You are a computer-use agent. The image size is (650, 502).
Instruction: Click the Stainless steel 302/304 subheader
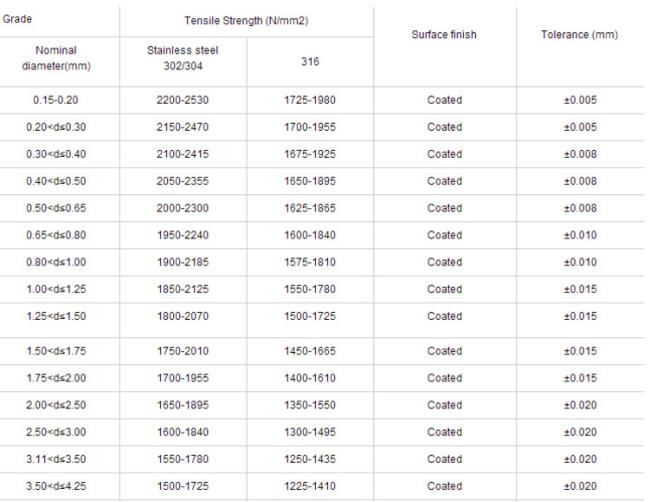[x=183, y=58]
